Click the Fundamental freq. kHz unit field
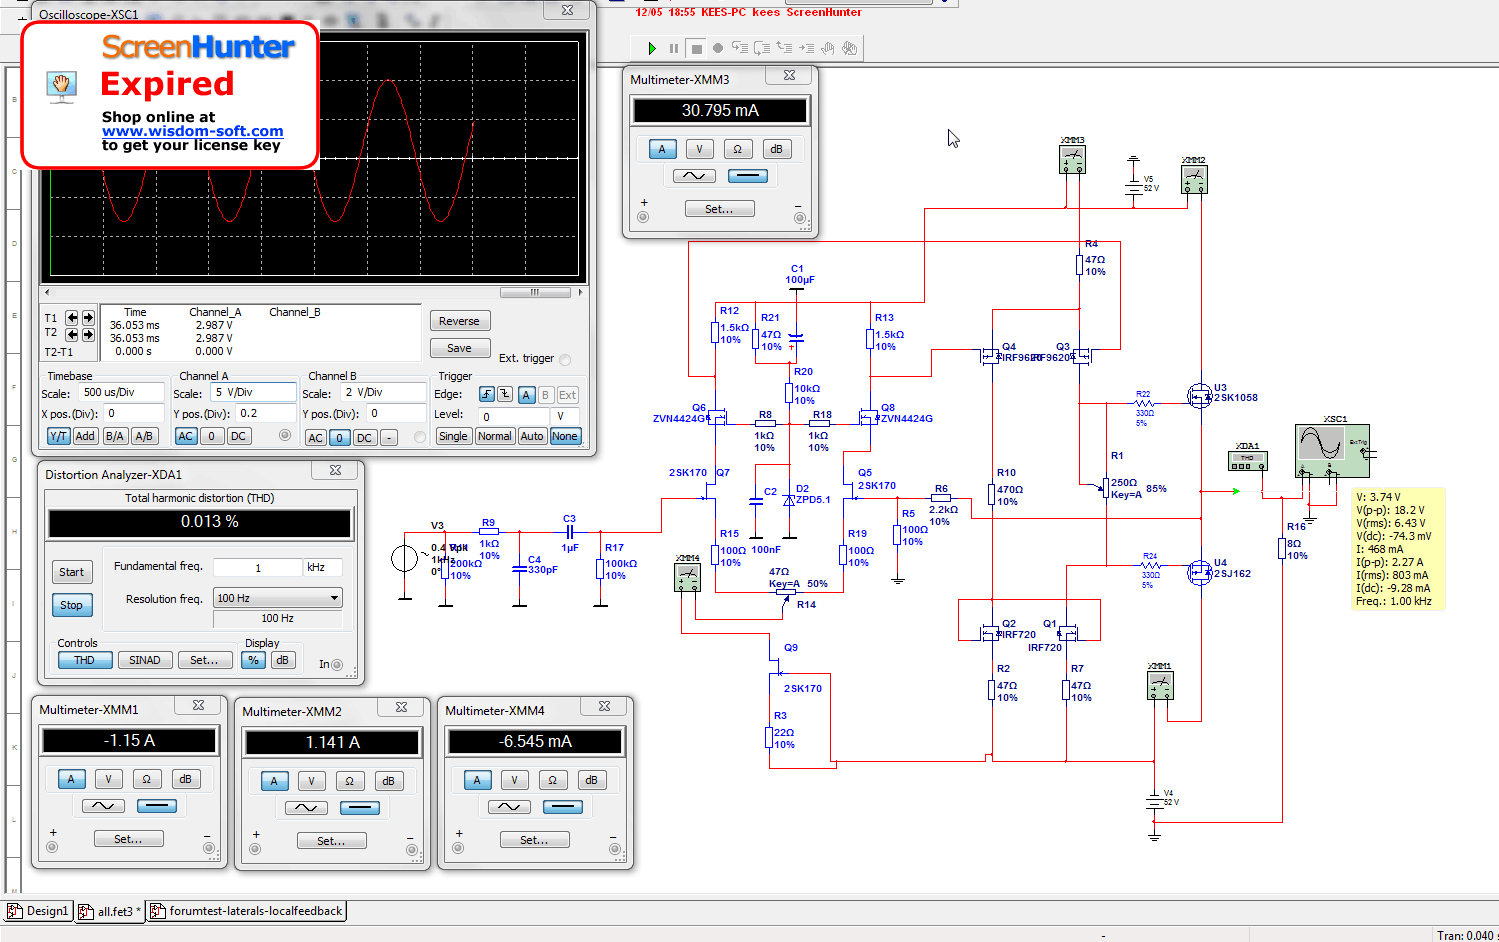Viewport: 1499px width, 942px height. pyautogui.click(x=323, y=567)
